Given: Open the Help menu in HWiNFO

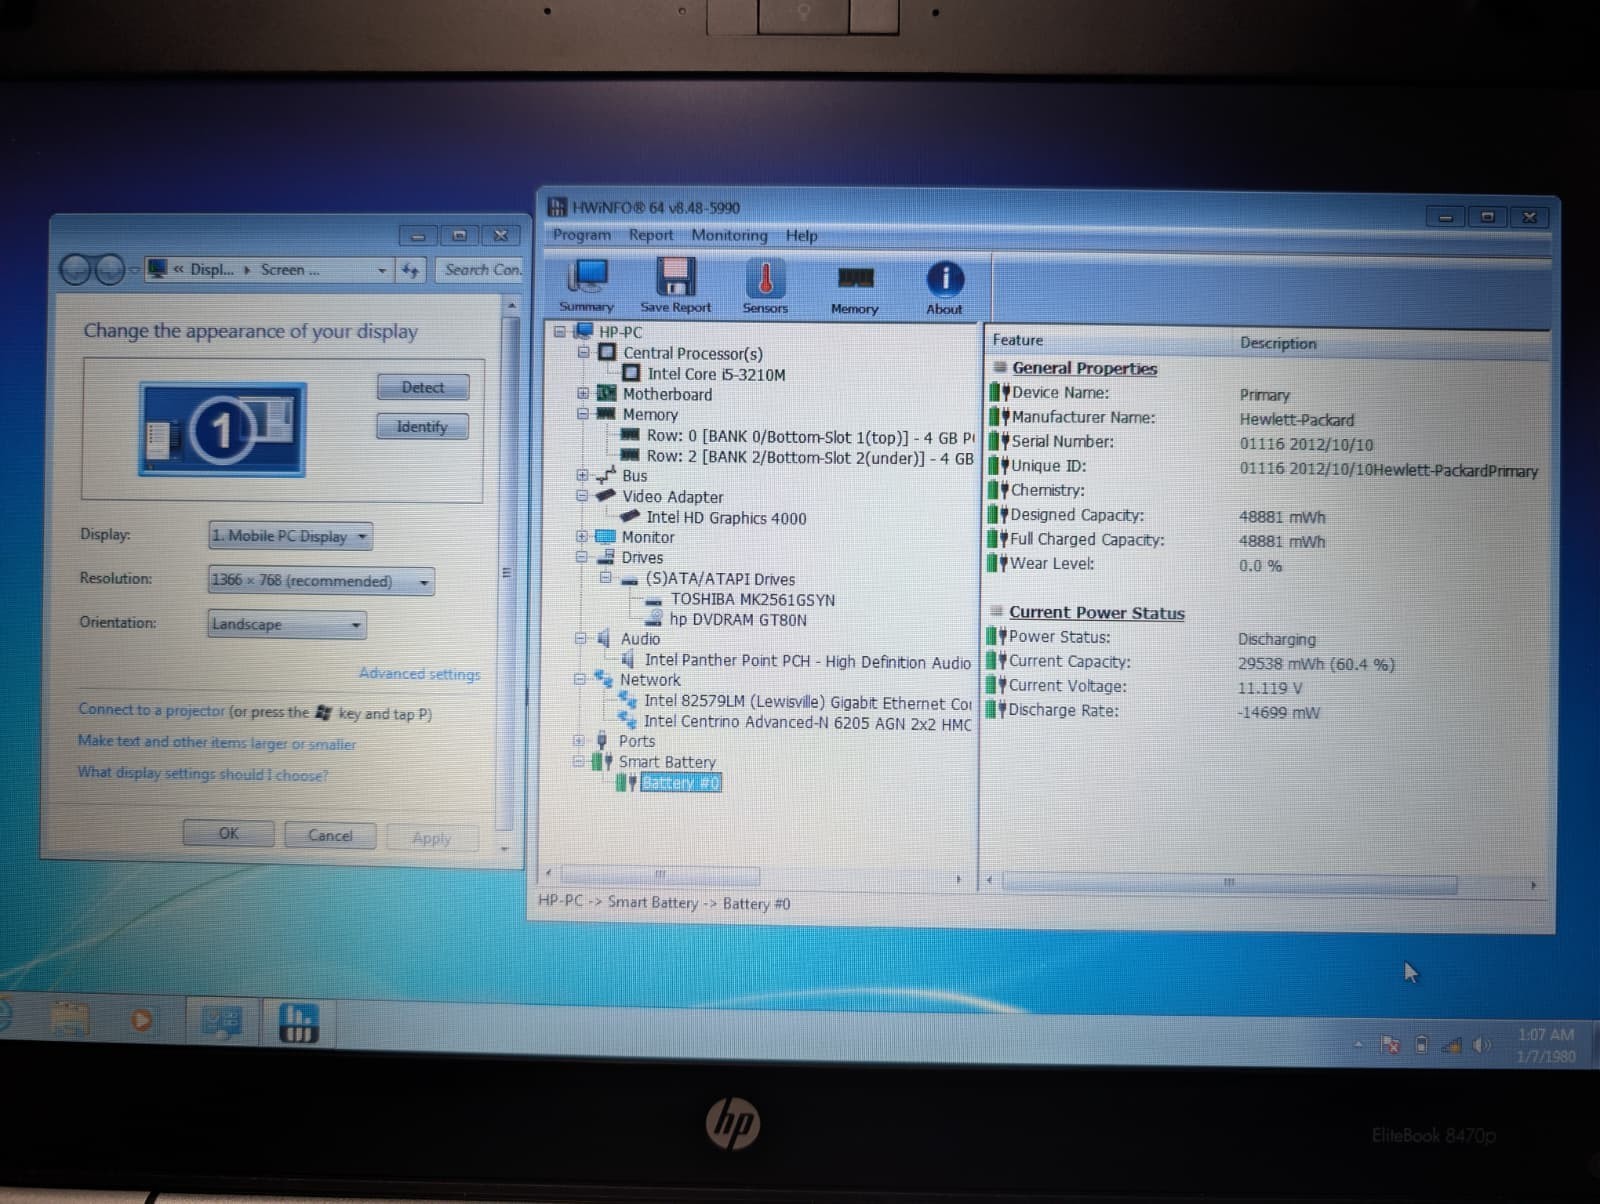Looking at the screenshot, I should click(x=801, y=235).
